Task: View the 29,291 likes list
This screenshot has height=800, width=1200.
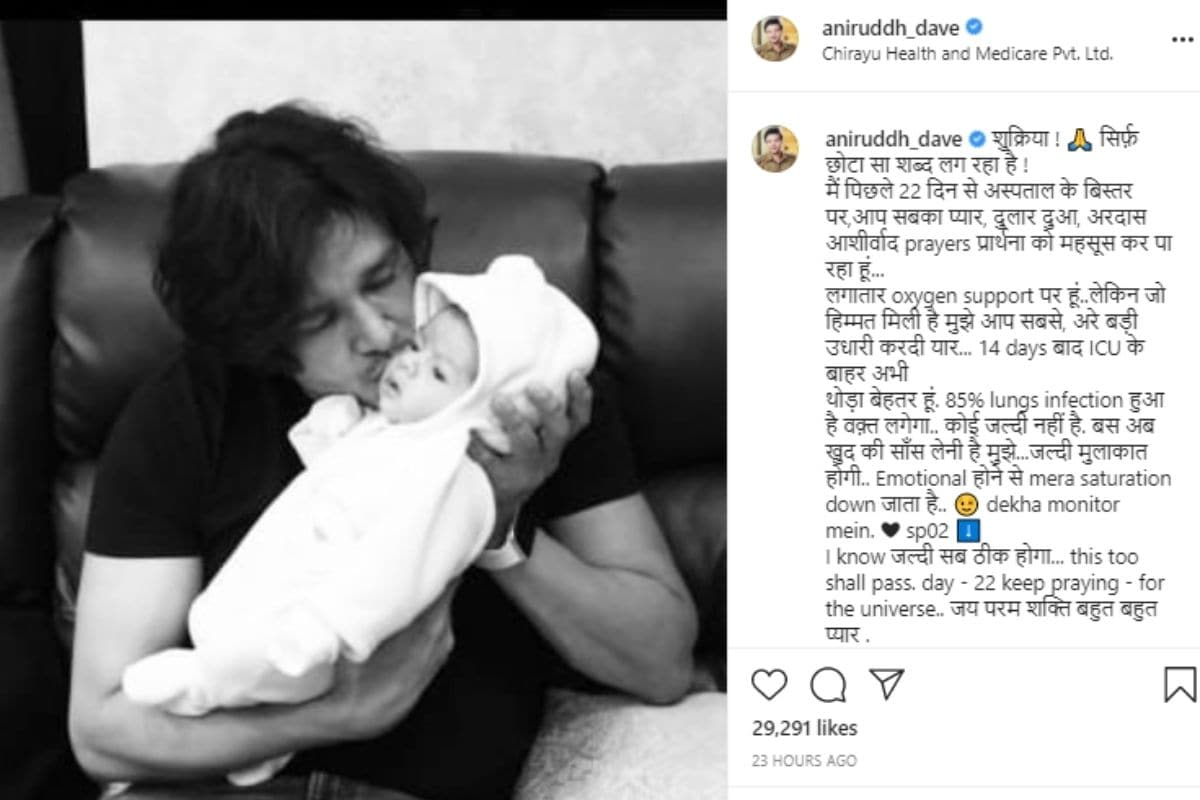Action: point(805,728)
